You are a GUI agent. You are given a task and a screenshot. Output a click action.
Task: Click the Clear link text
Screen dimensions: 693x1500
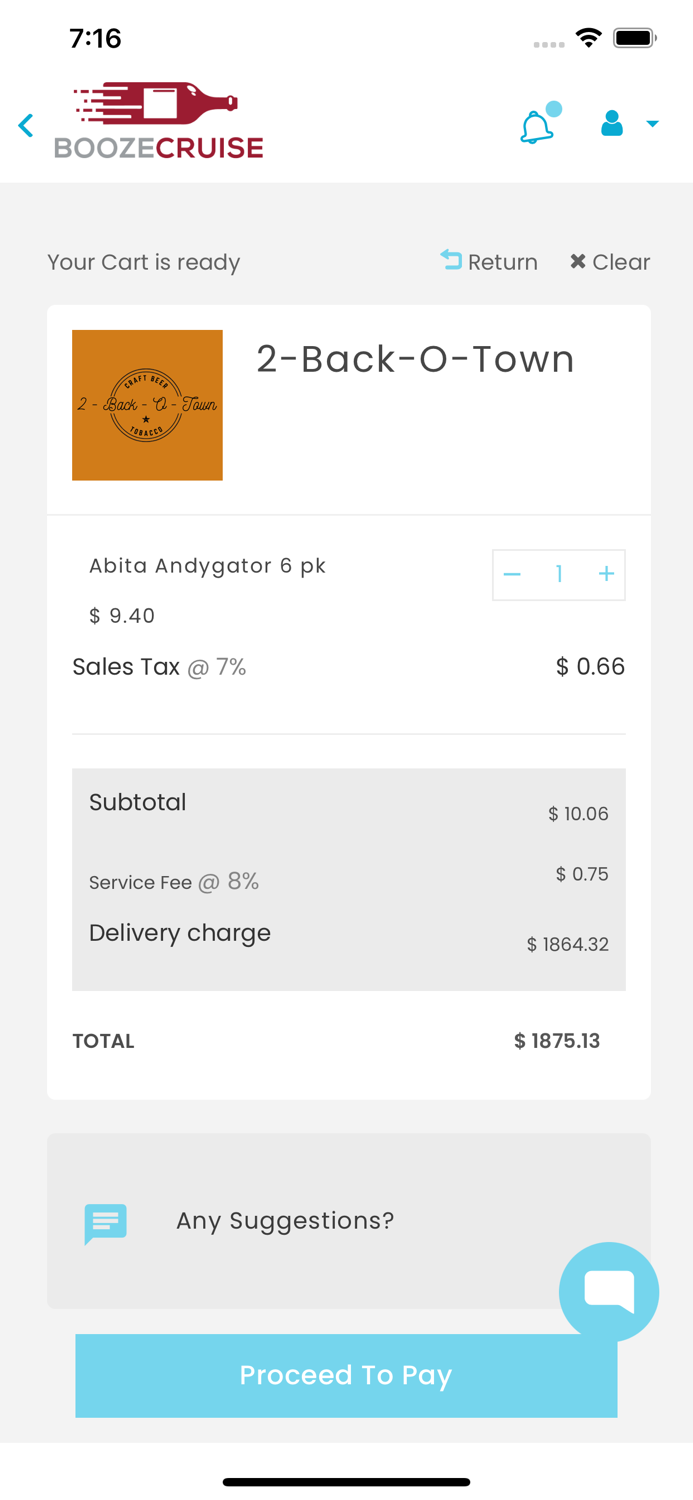[x=620, y=261]
